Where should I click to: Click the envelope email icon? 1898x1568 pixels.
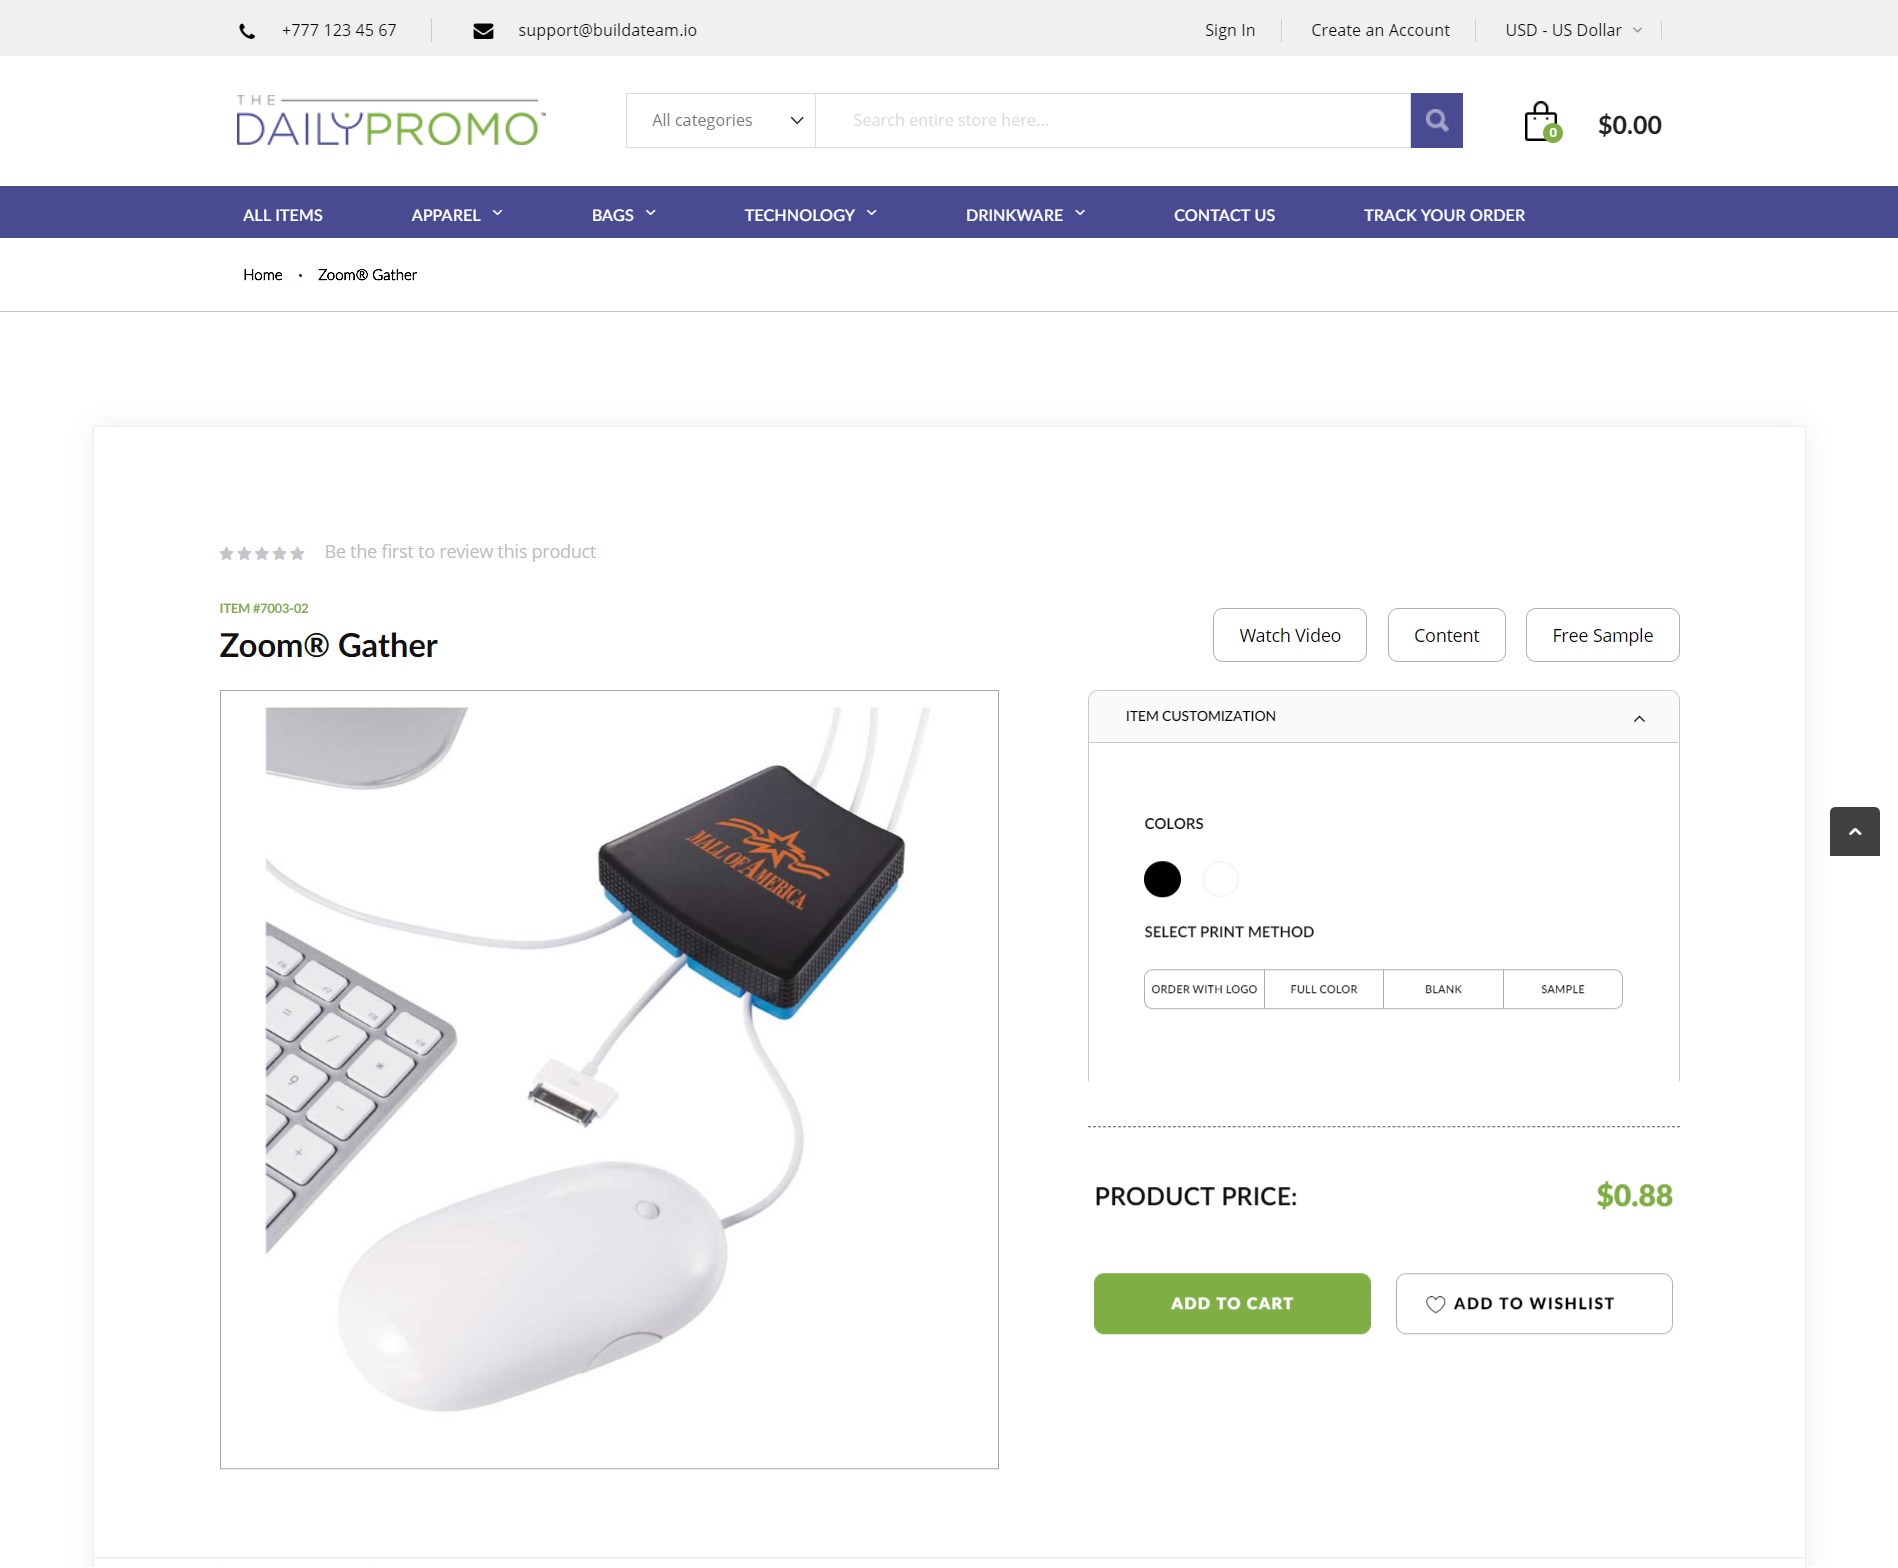tap(483, 31)
